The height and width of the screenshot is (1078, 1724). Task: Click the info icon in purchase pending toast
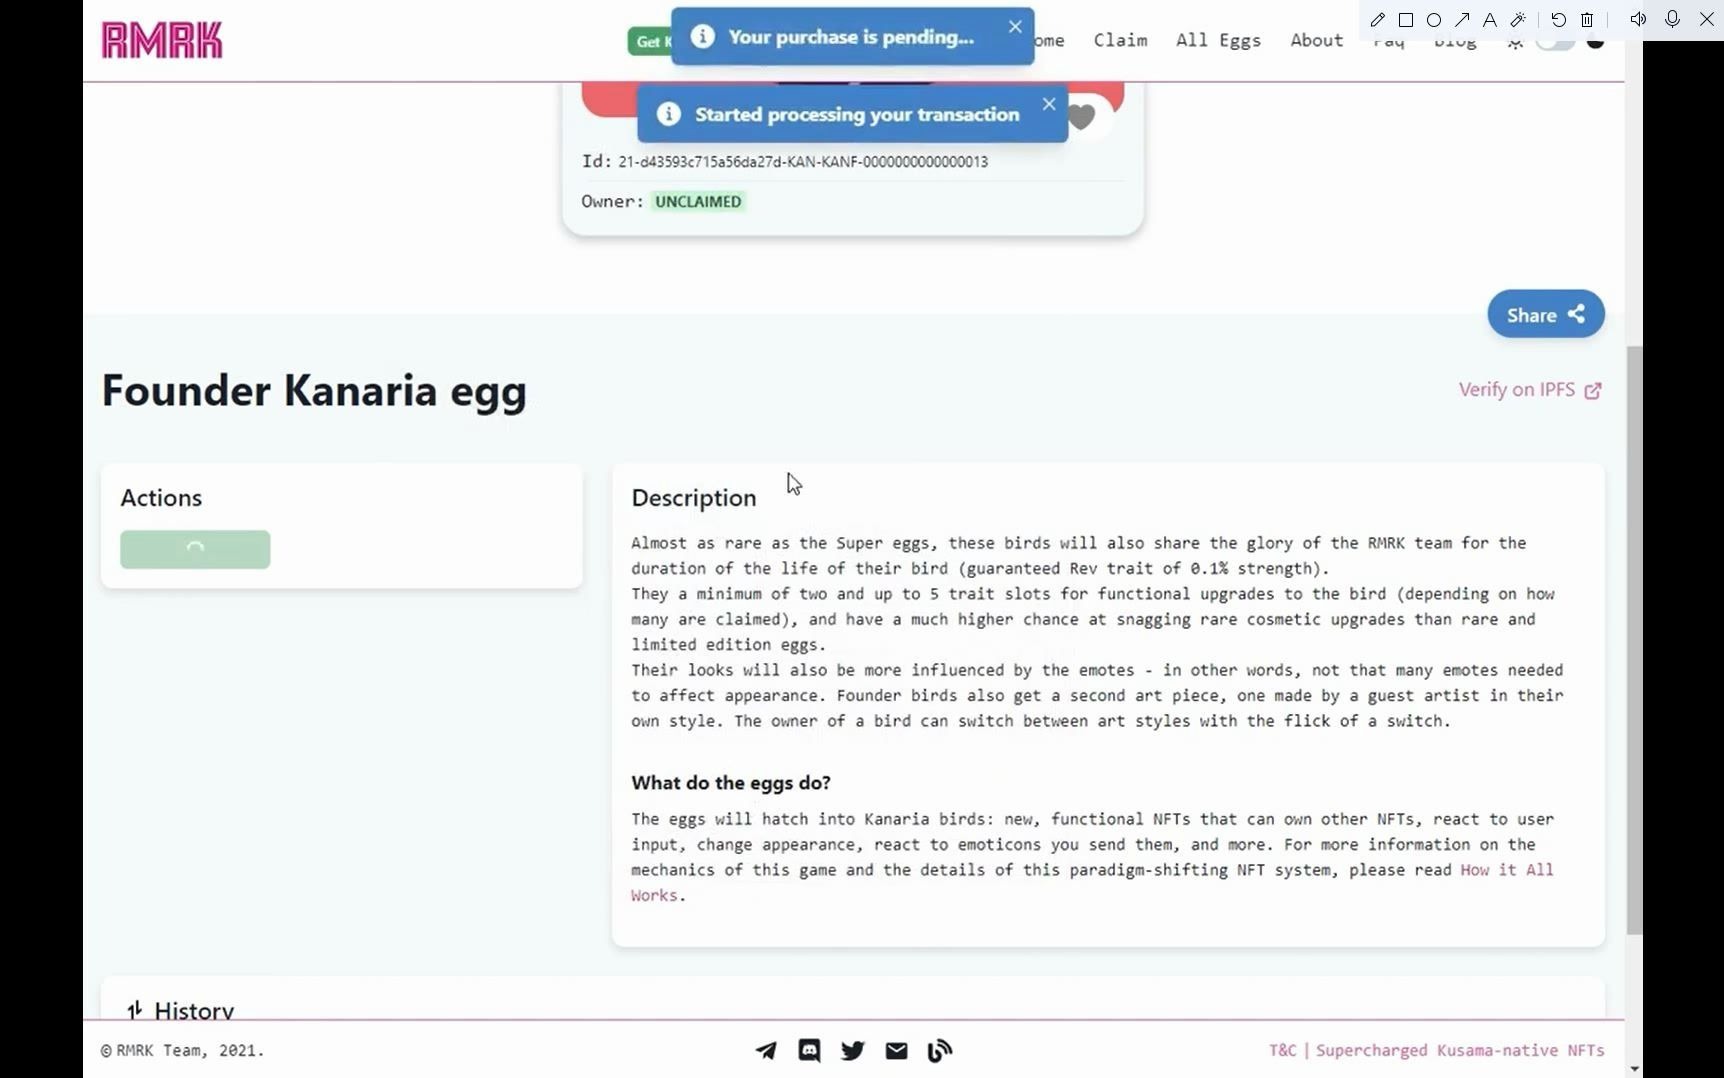pos(703,37)
